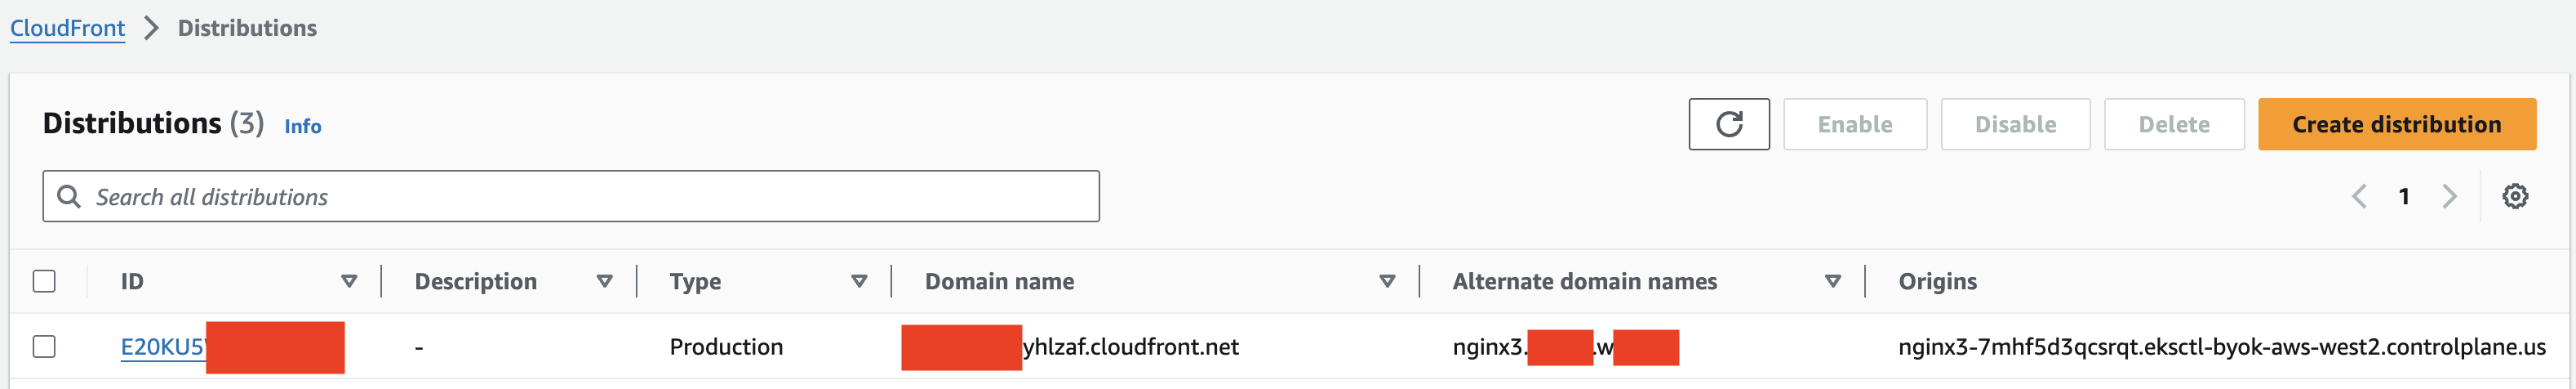Click Create distribution button
The image size is (2576, 389).
2396,124
